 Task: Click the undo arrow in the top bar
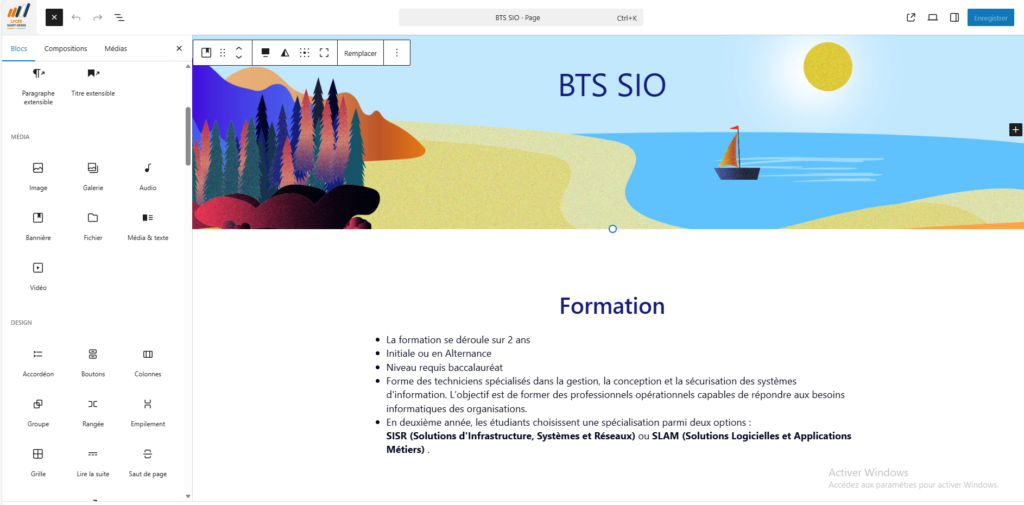coord(76,17)
